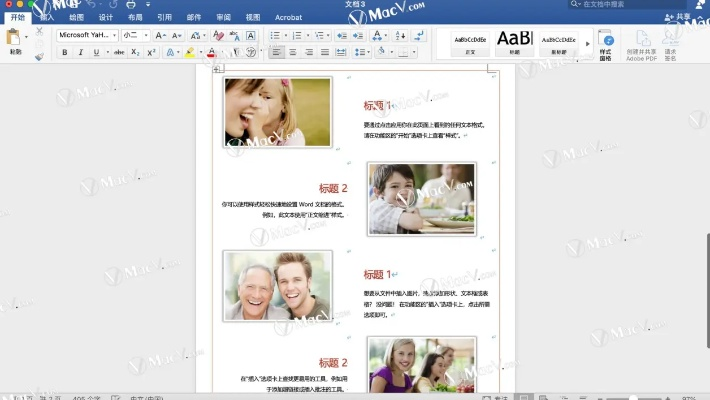Expand the styles gallery arrow
Viewport: 710px width, 400px height.
[587, 44]
